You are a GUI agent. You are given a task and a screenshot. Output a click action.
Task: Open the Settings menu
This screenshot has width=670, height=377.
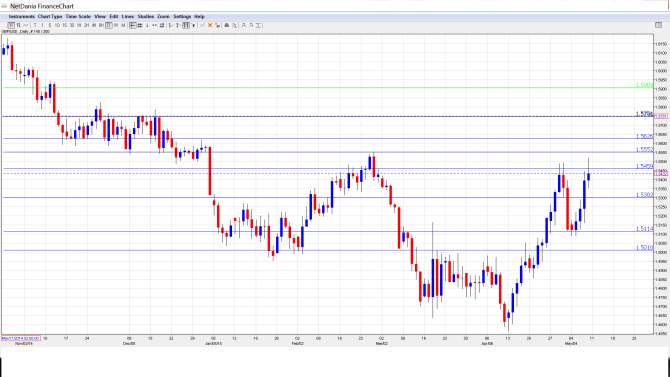tap(182, 17)
